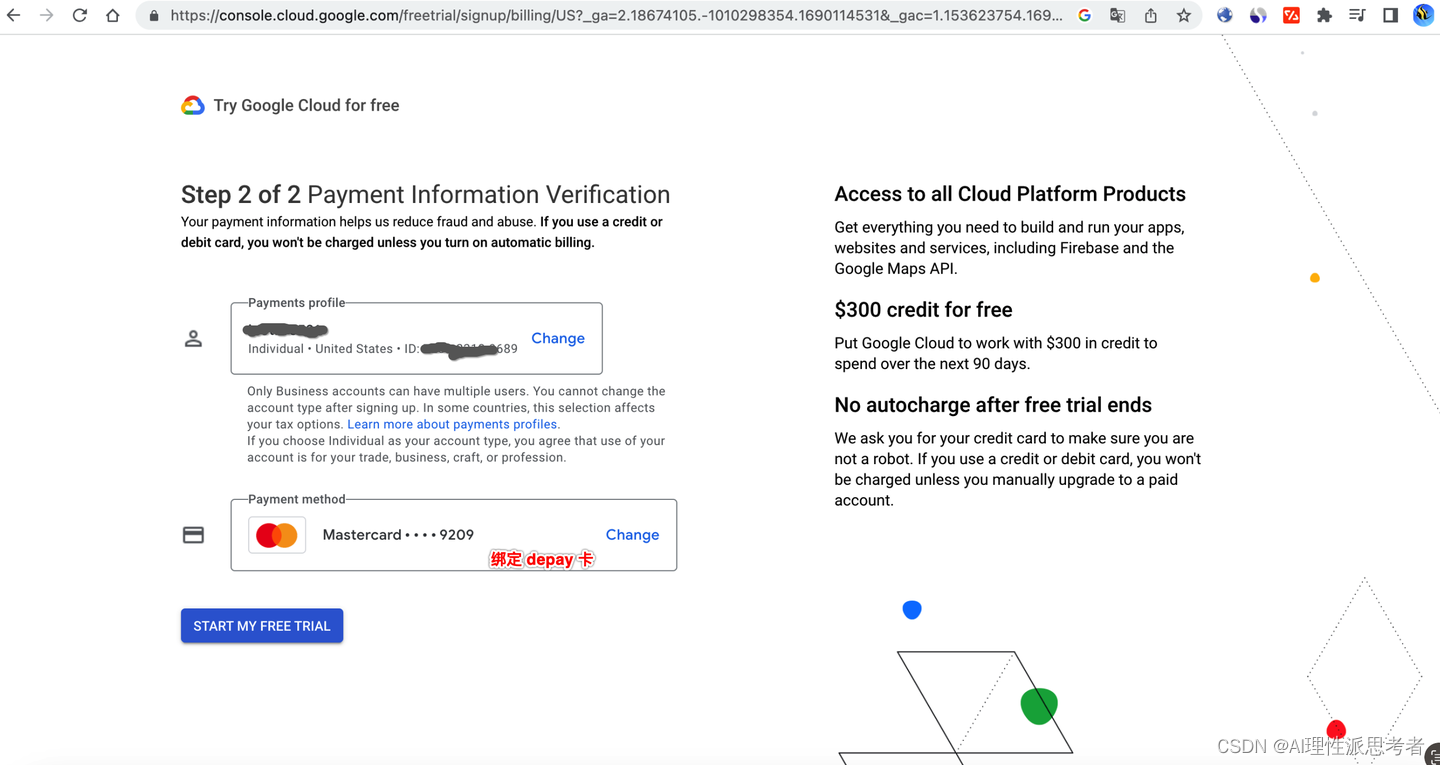Bookmark this page with the star icon
This screenshot has height=765, width=1440.
[x=1184, y=16]
